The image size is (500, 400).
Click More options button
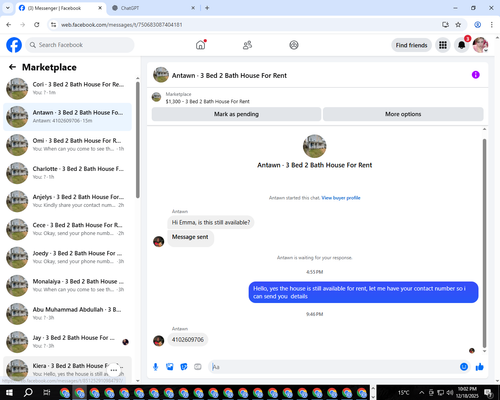(403, 114)
